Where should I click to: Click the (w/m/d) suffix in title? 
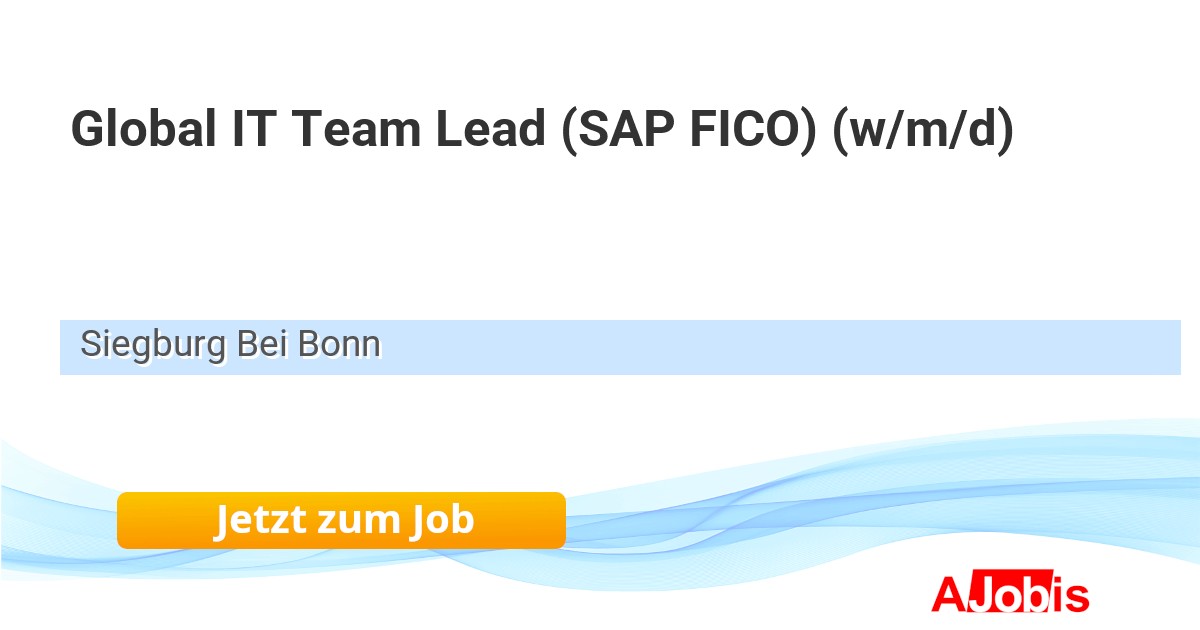coord(923,129)
